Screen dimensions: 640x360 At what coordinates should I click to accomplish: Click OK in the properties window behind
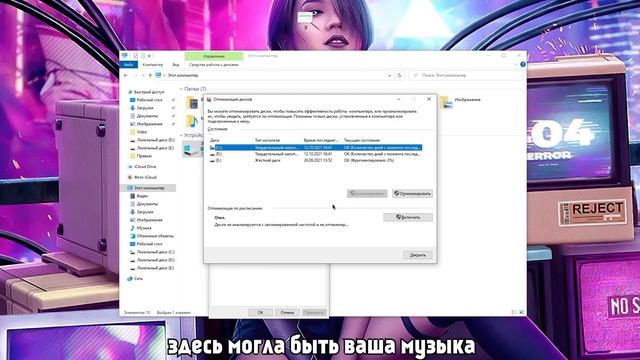tap(260, 312)
